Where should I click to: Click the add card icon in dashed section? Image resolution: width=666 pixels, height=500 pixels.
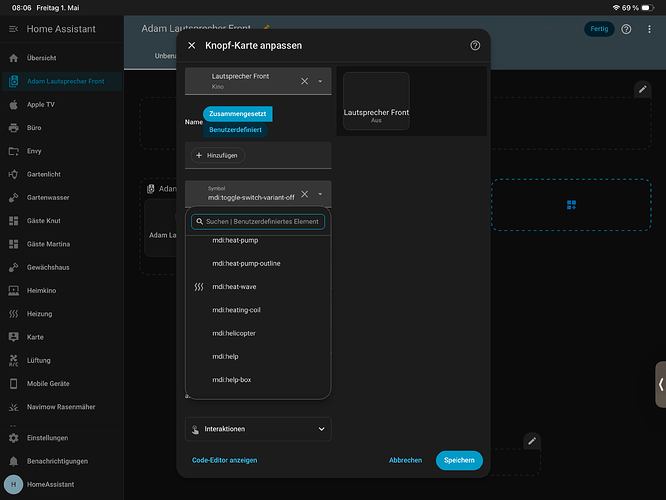click(x=571, y=205)
